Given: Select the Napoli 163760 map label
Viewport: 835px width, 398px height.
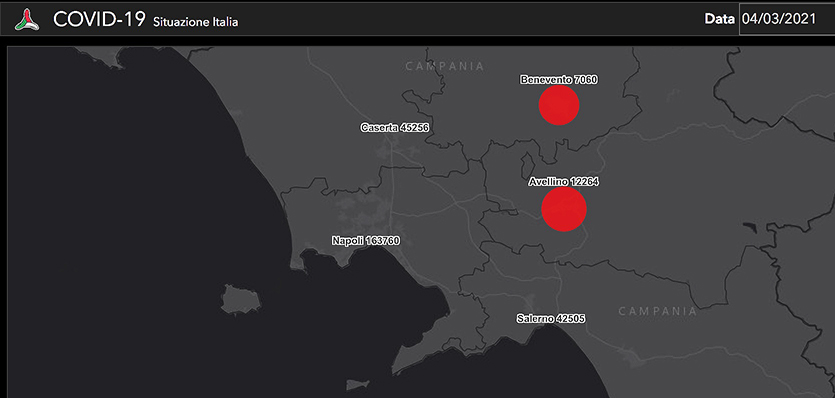Looking at the screenshot, I should tap(366, 241).
